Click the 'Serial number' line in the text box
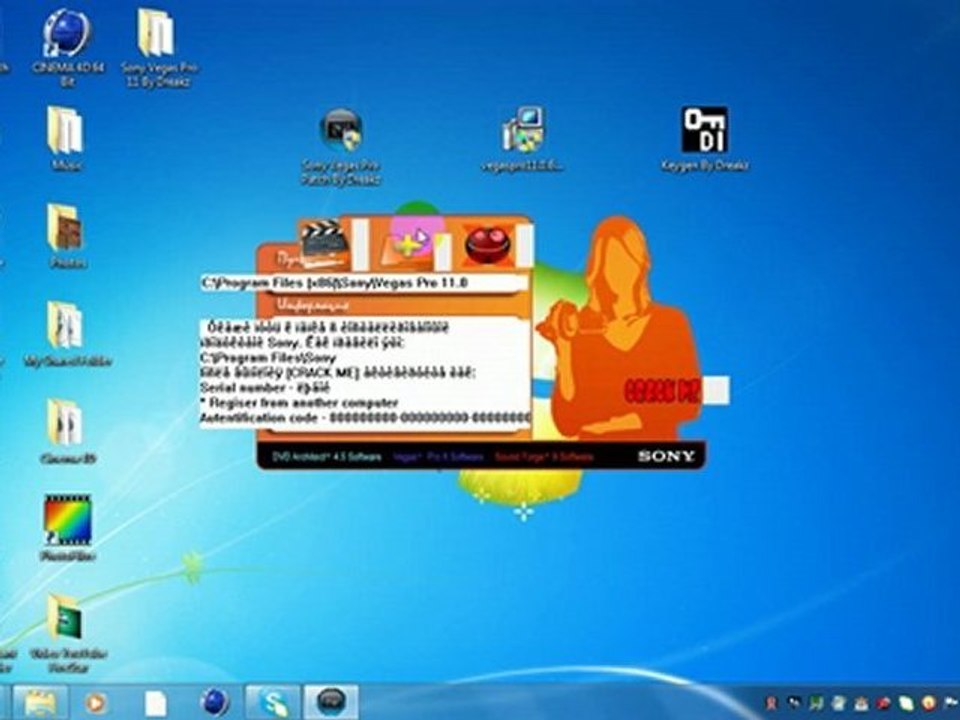This screenshot has height=720, width=960. point(265,388)
